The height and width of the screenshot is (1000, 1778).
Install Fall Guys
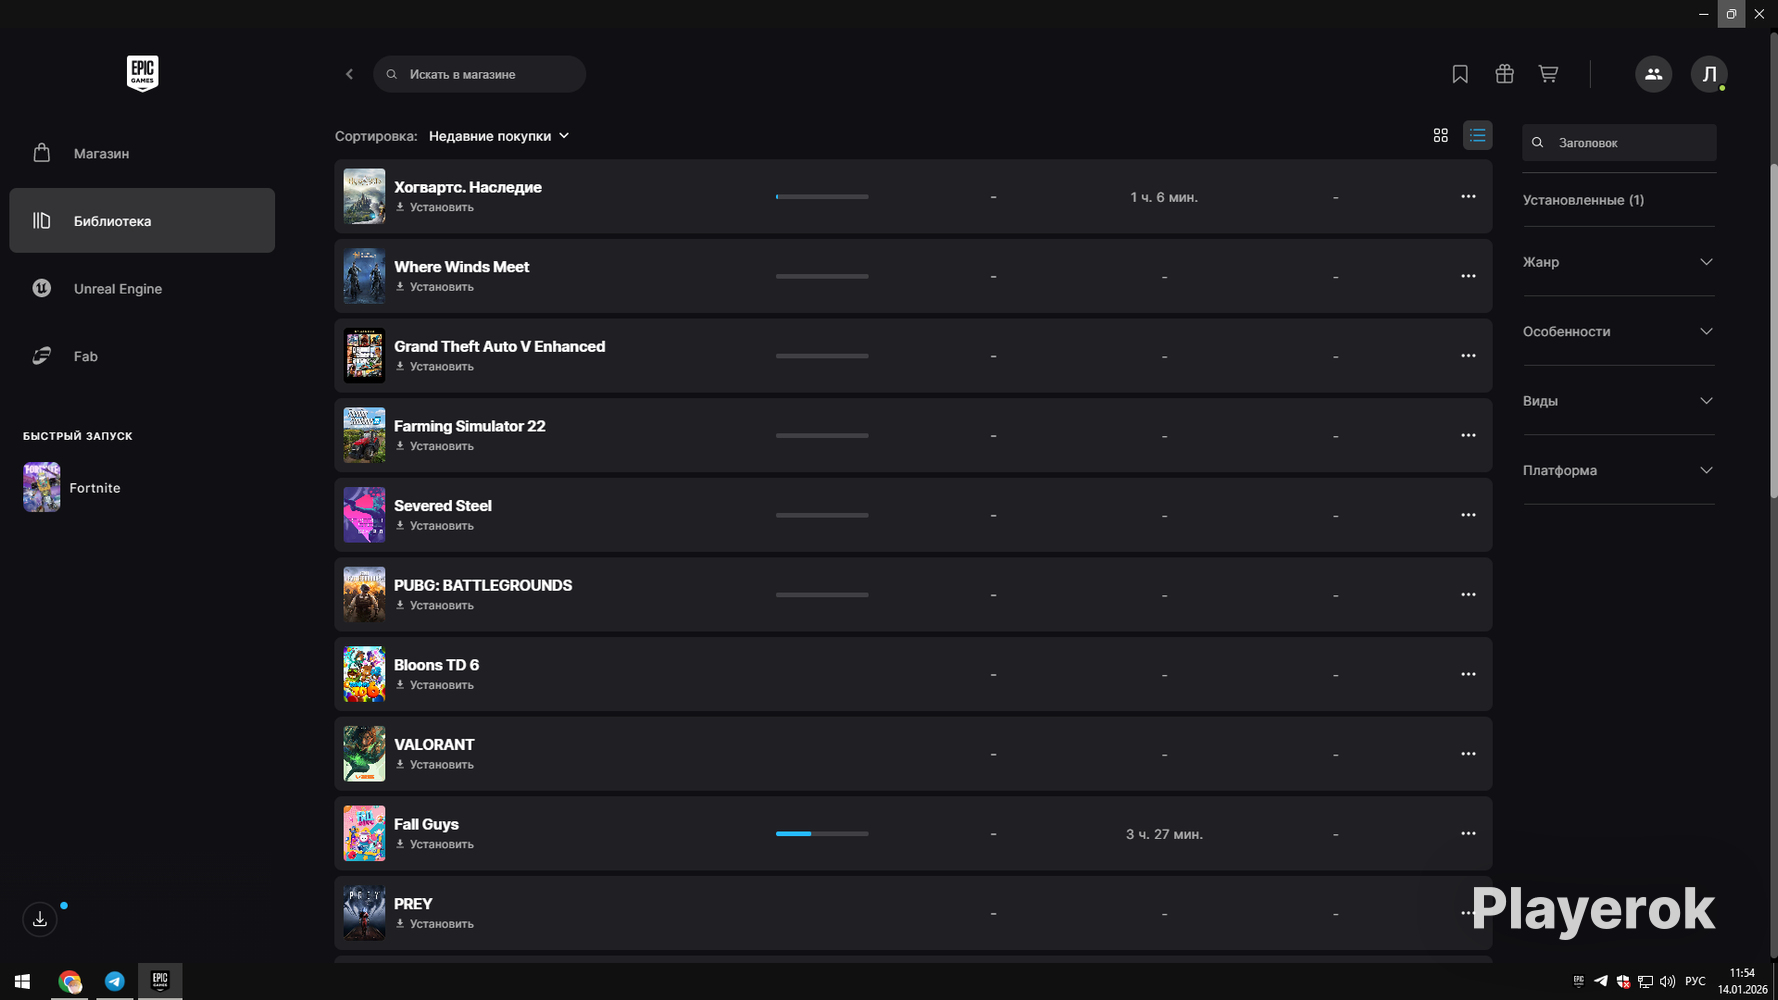click(x=435, y=844)
